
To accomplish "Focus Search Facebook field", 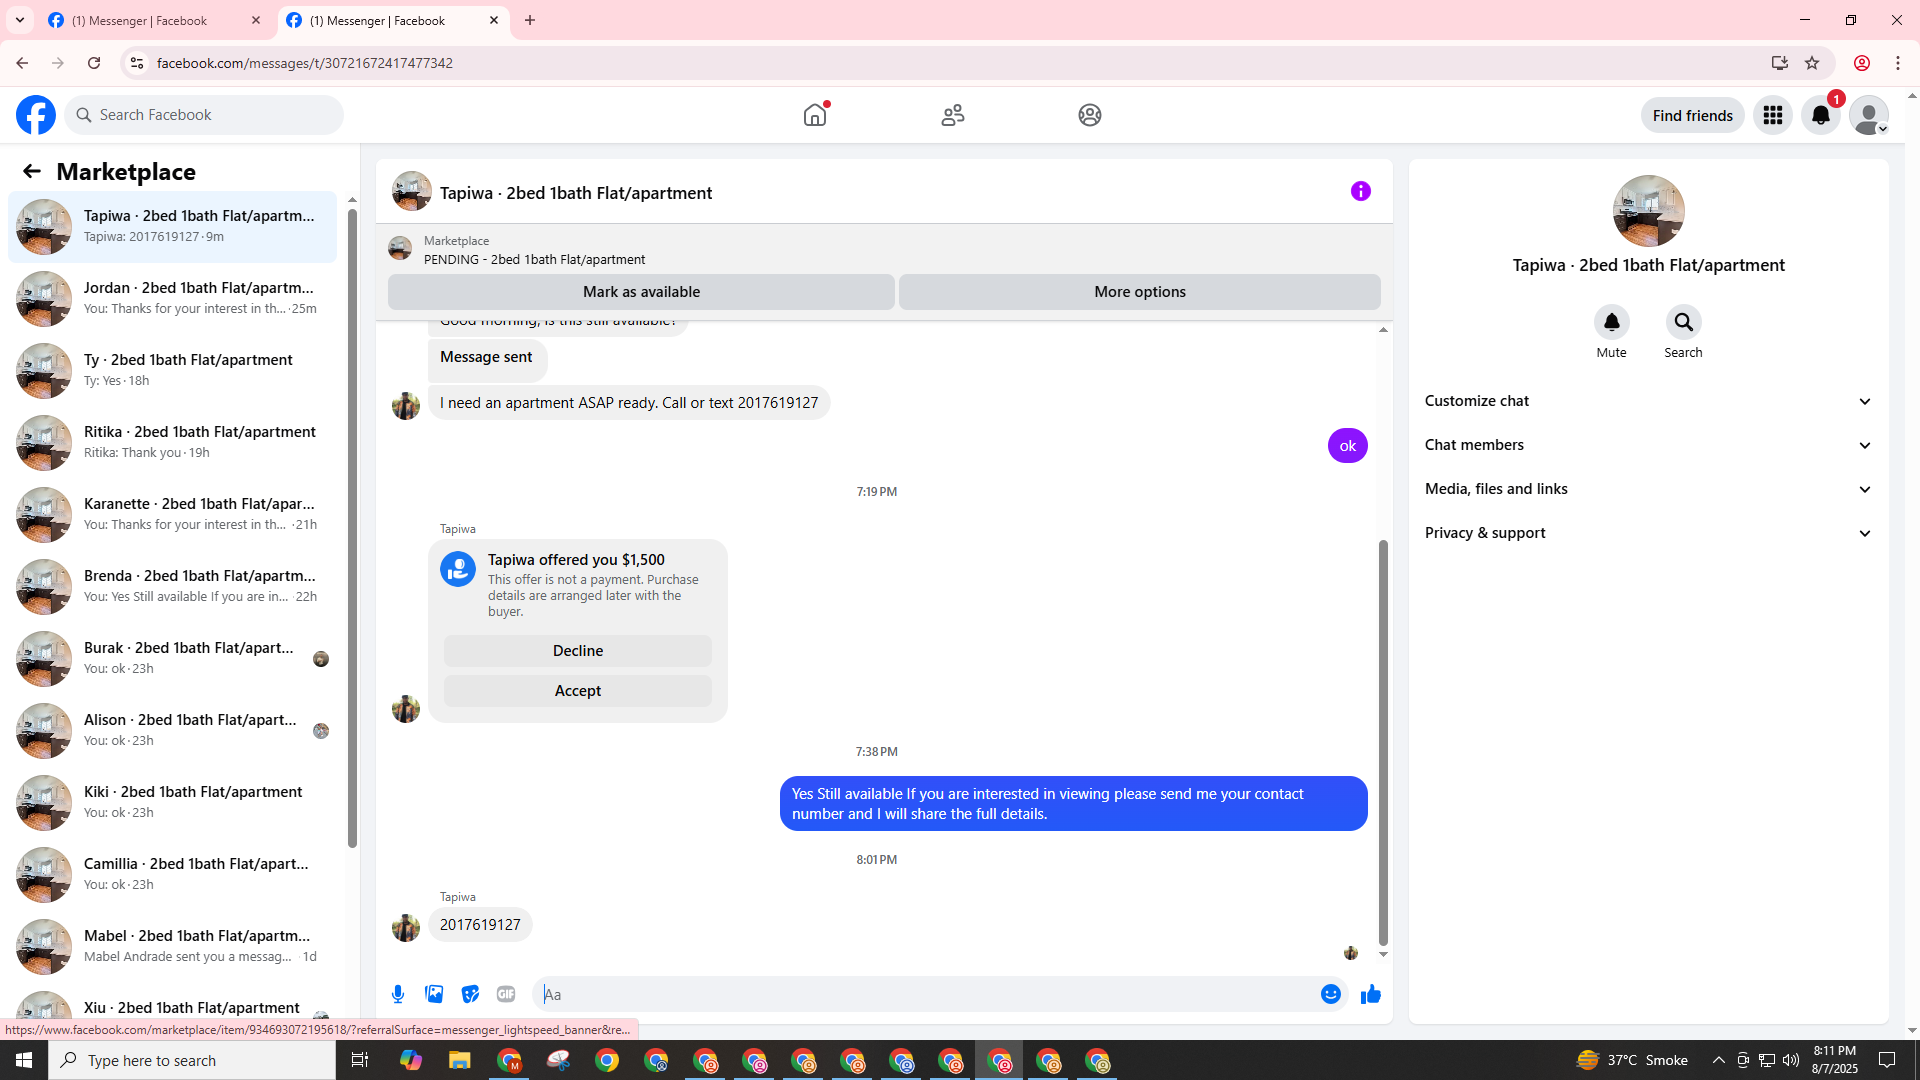I will pos(205,115).
